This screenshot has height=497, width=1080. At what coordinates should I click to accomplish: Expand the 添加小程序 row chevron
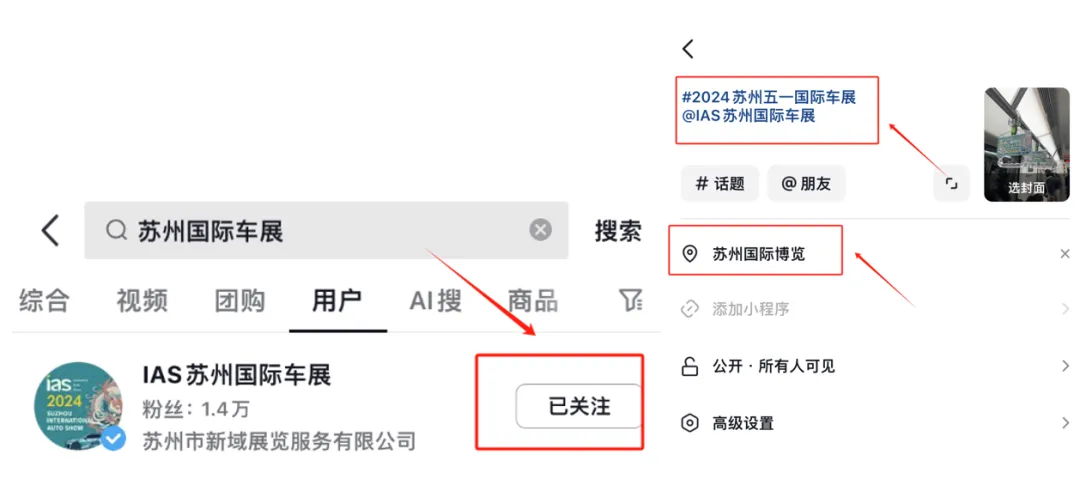pyautogui.click(x=1066, y=309)
